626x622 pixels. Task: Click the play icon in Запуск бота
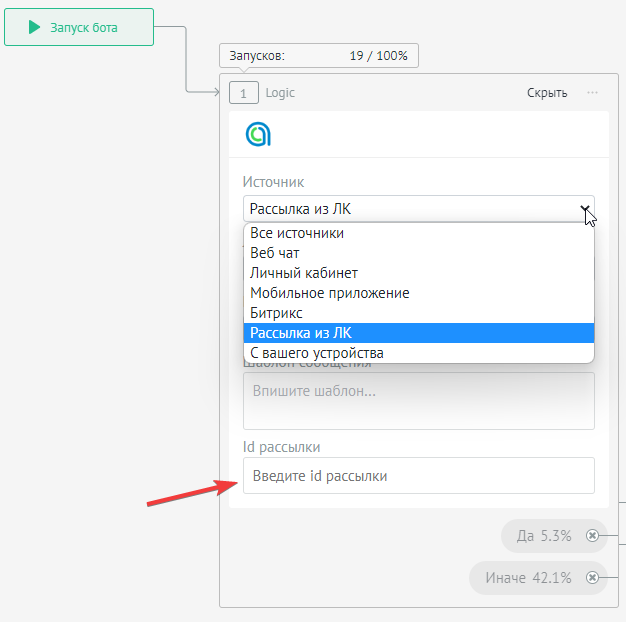pyautogui.click(x=35, y=28)
